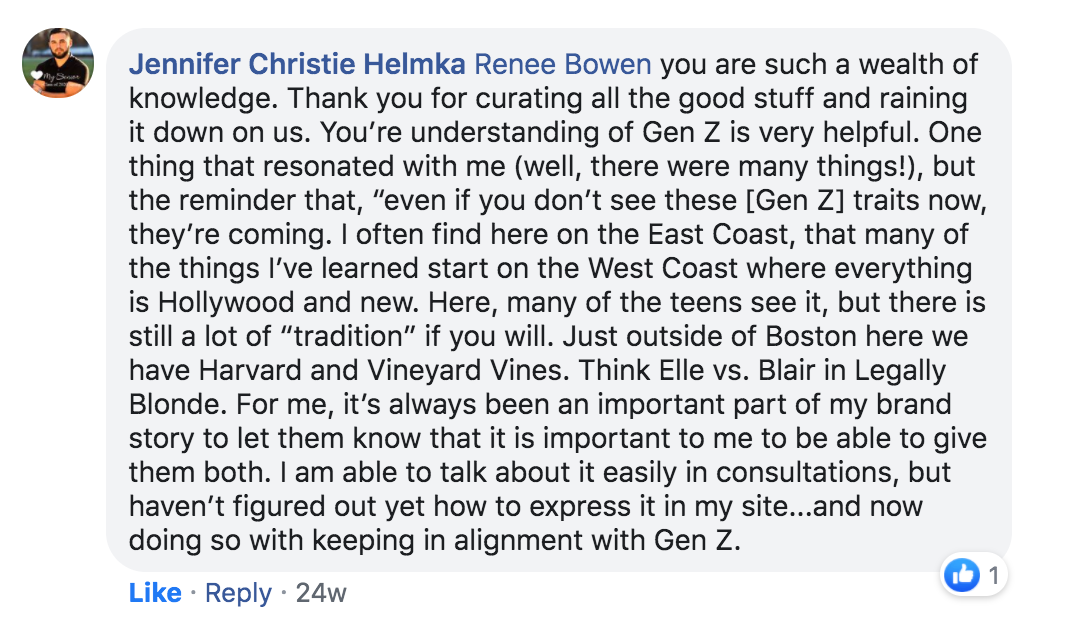1074x622 pixels.
Task: Open the commenter's profile picture
Action: pos(58,63)
